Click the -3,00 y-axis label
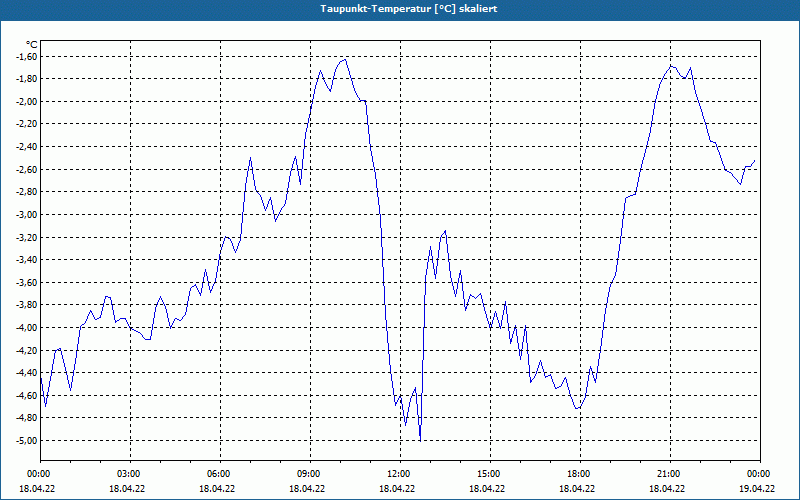Screen dimensions: 800x500 click(x=26, y=214)
